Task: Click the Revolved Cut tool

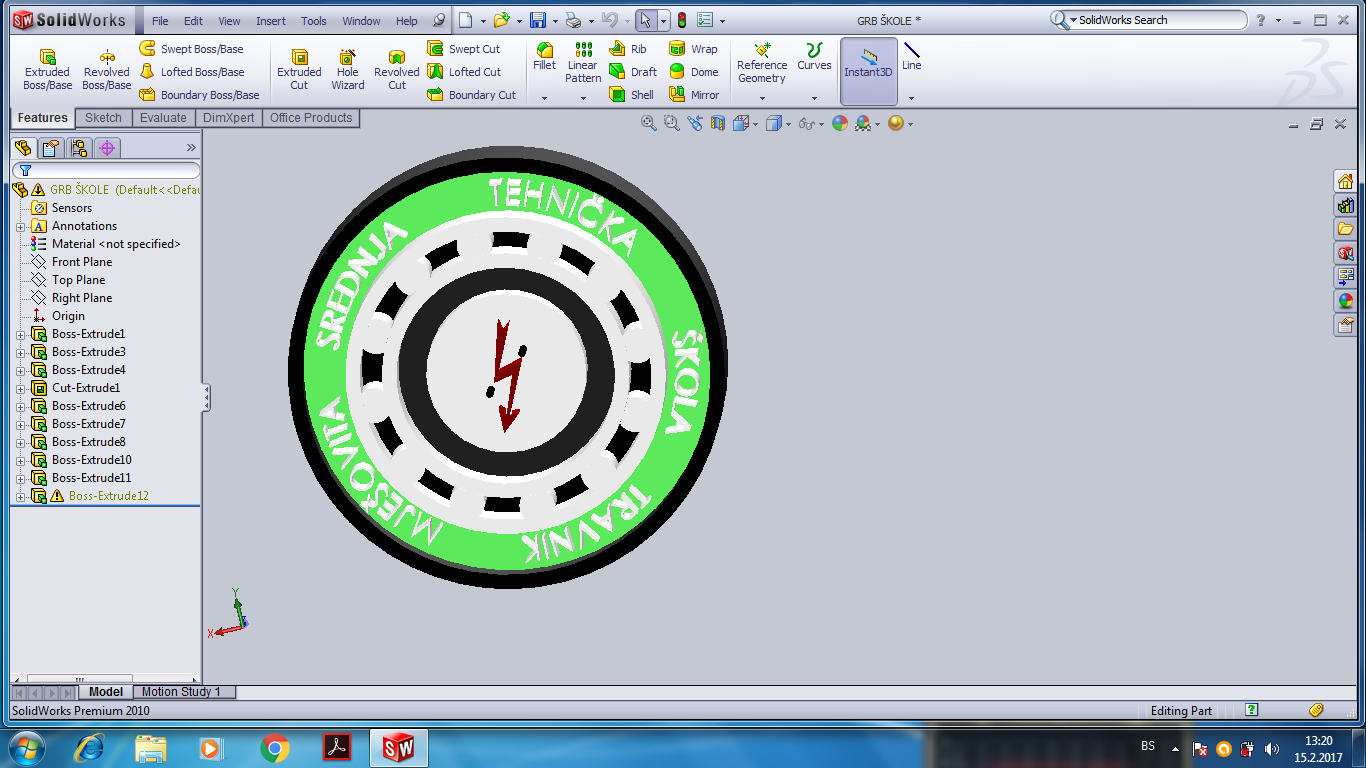Action: click(x=396, y=68)
